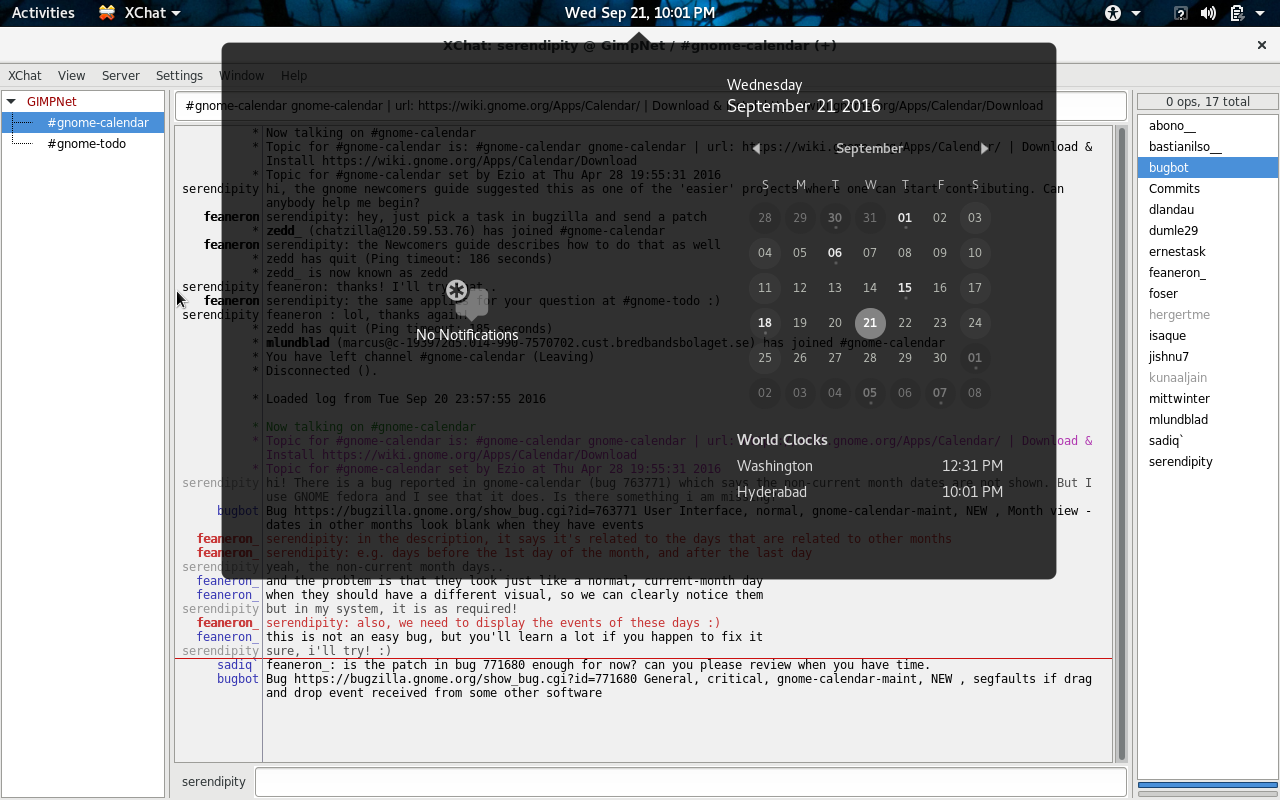The width and height of the screenshot is (1280, 800).
Task: Select the GIMPNet server entry
Action: (x=52, y=101)
